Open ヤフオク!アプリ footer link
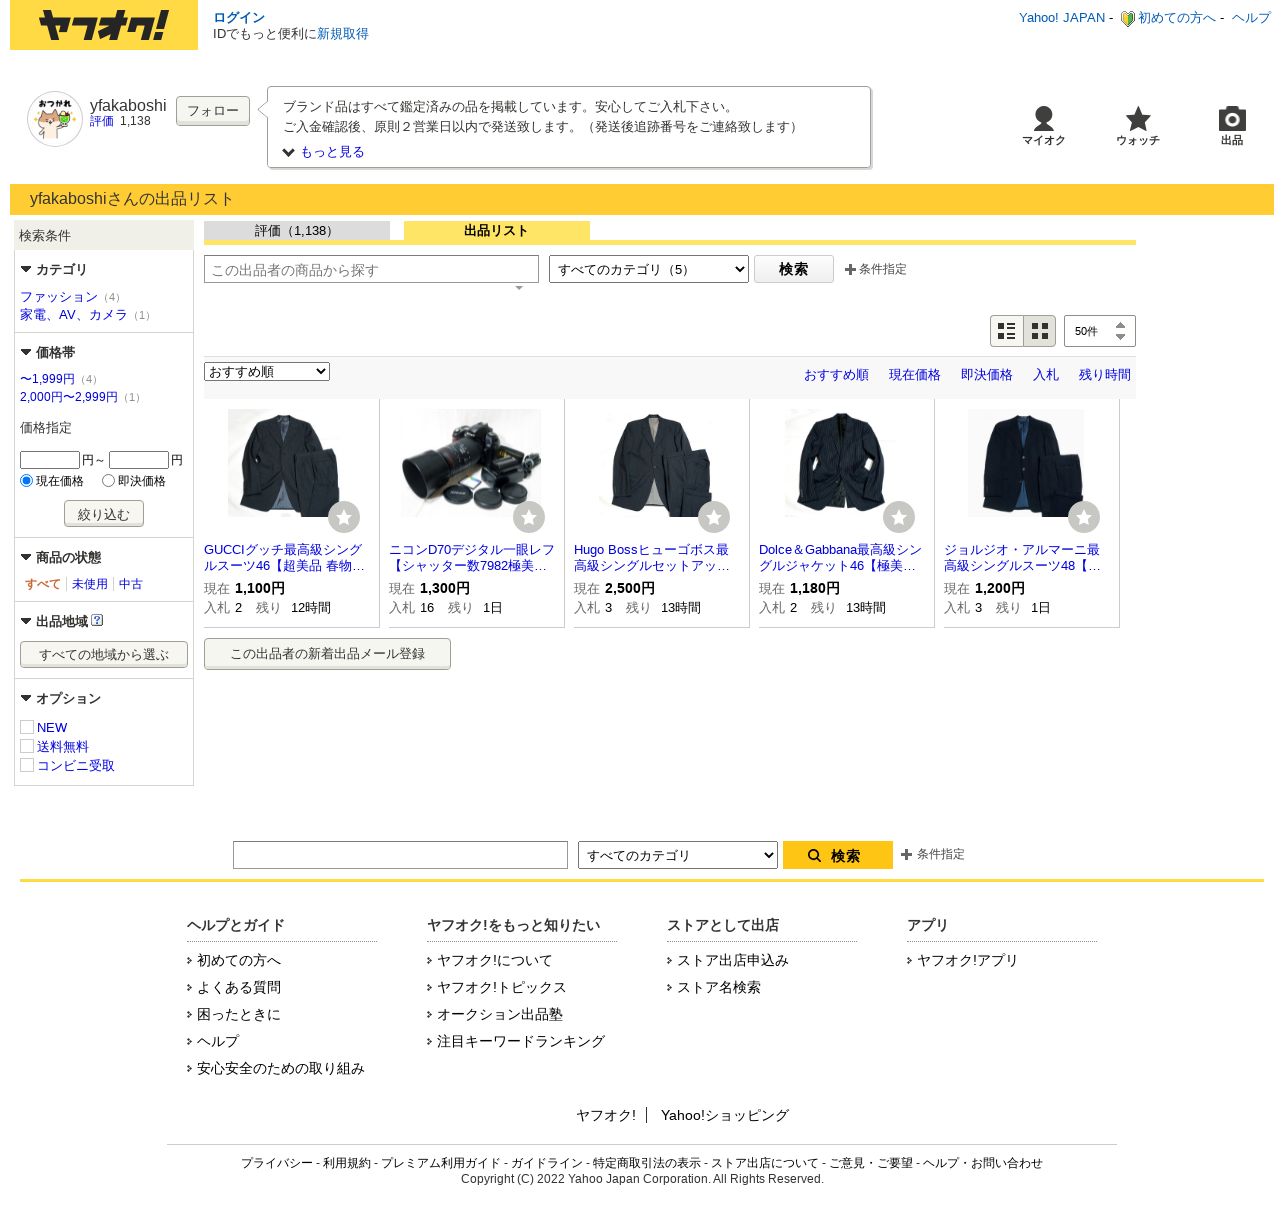1284x1207 pixels. (967, 960)
